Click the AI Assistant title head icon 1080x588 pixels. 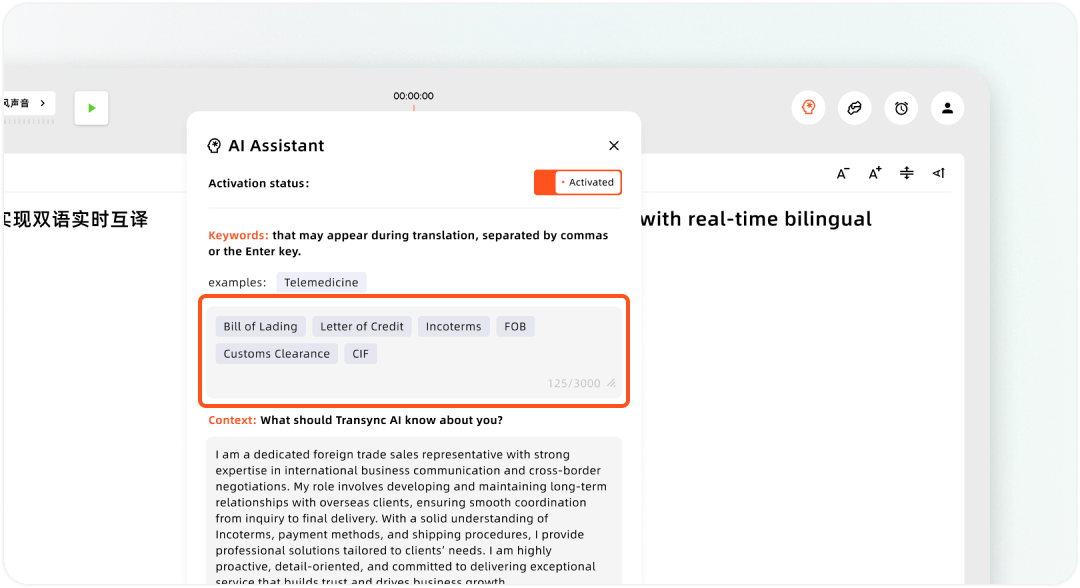[214, 145]
